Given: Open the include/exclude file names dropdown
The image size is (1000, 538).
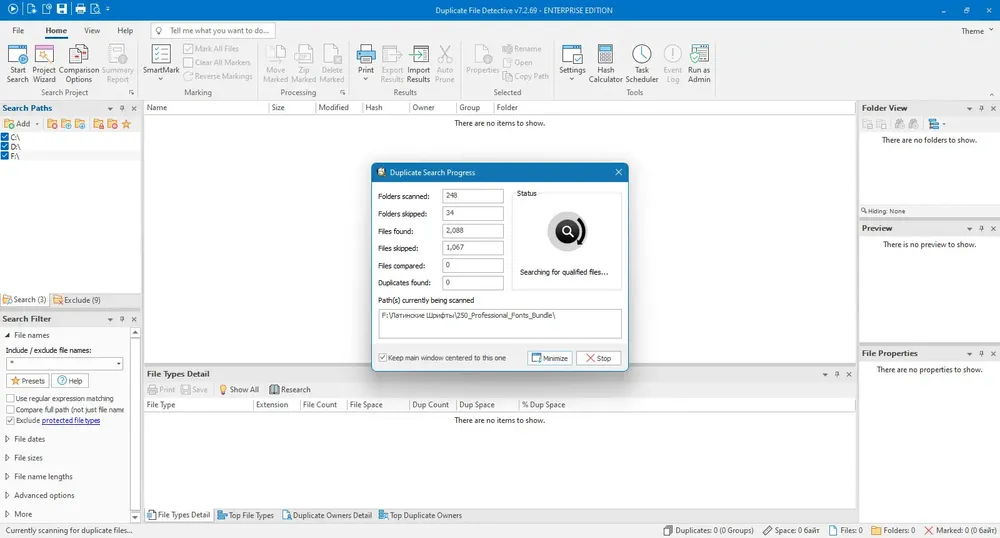Looking at the screenshot, I should click(x=119, y=363).
